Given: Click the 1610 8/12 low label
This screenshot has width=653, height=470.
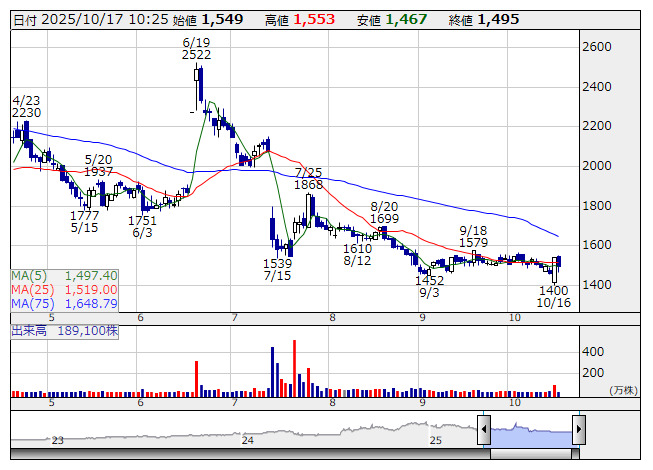Looking at the screenshot, I should tap(357, 254).
